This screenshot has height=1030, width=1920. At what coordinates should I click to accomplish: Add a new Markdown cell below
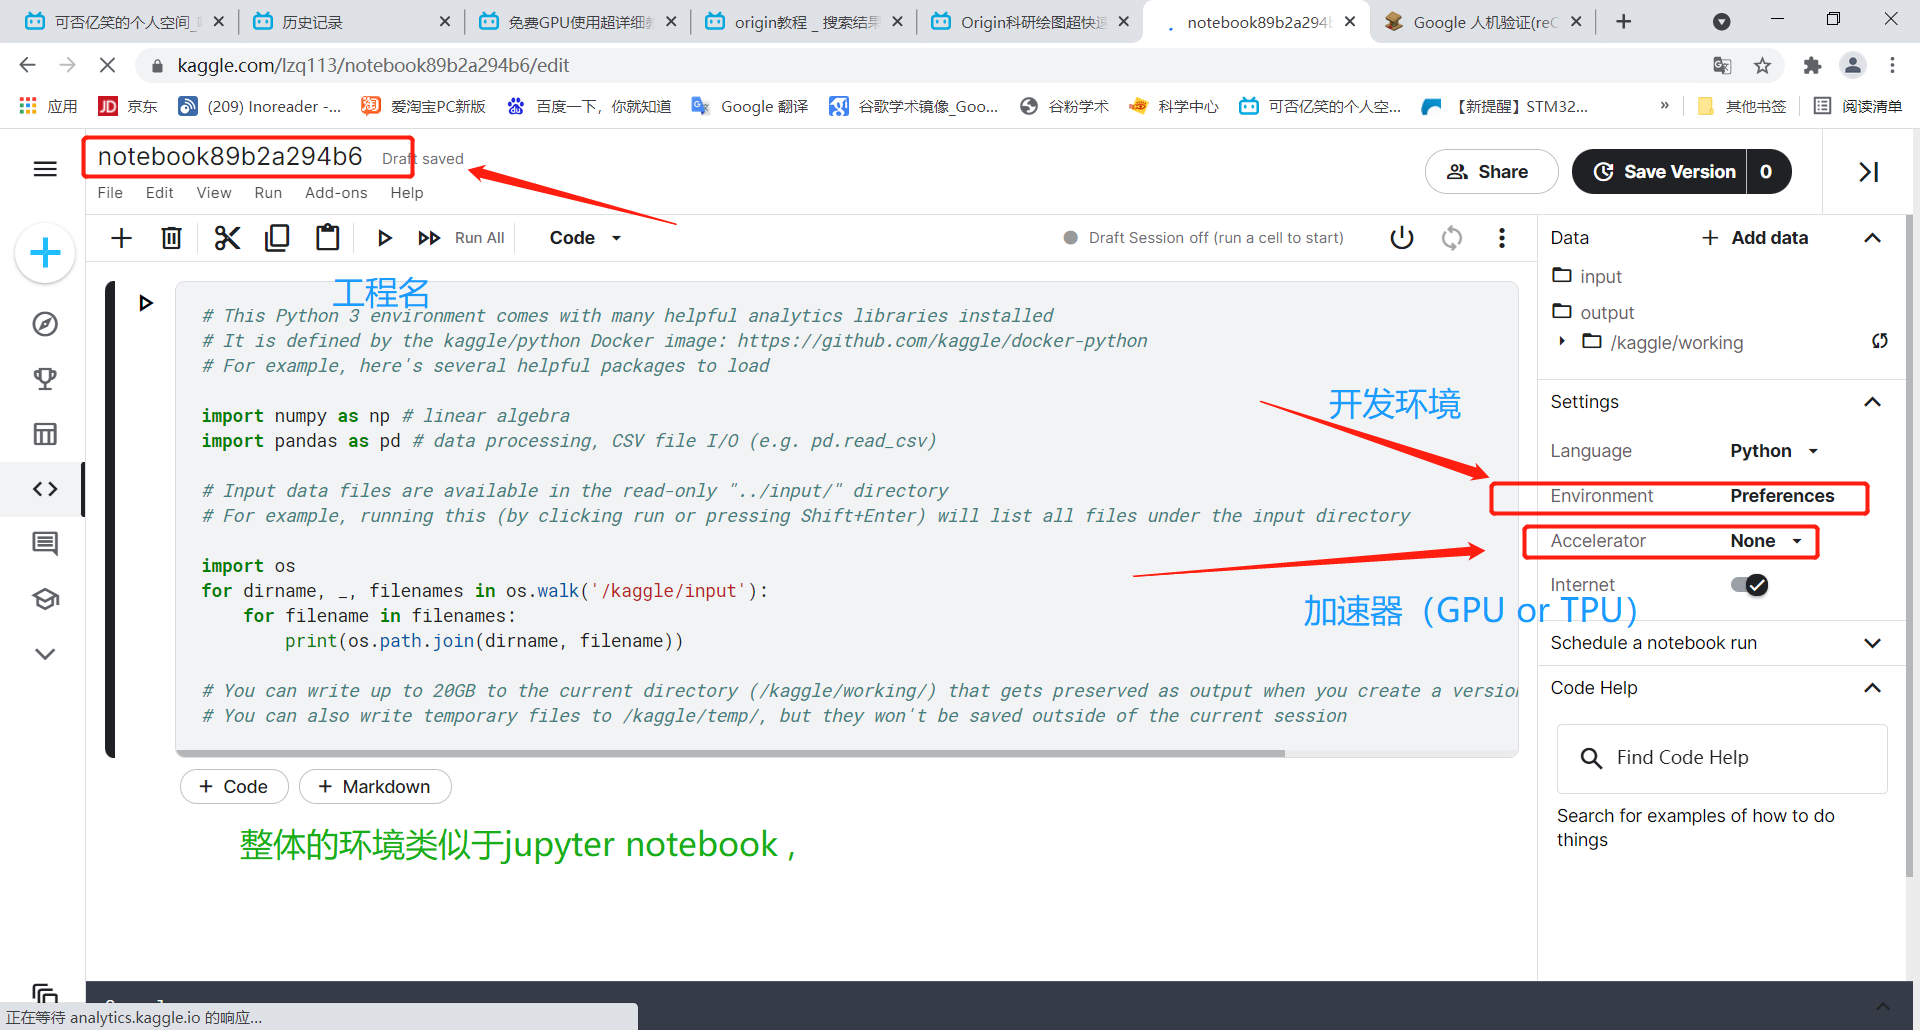point(375,787)
